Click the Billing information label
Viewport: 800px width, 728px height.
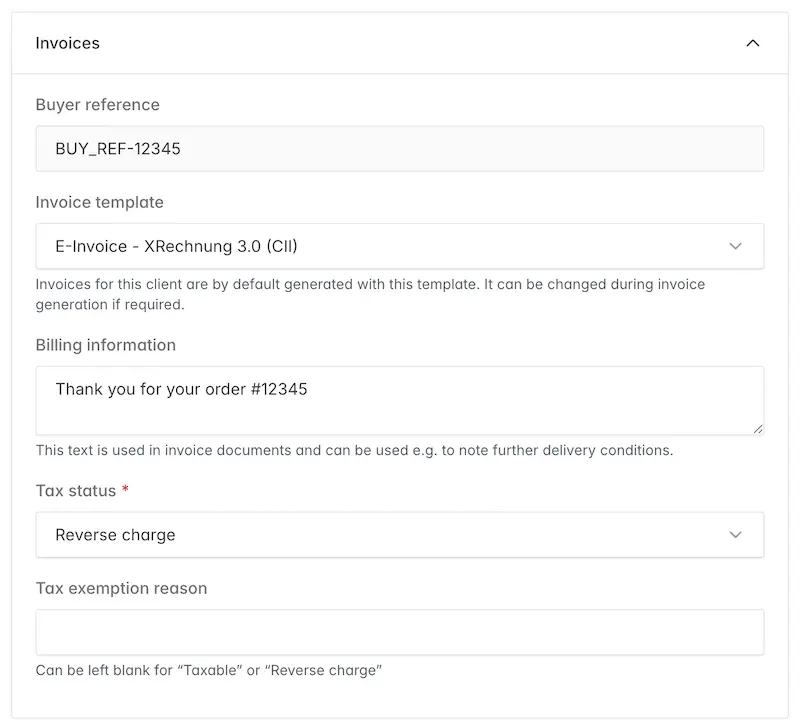(105, 345)
